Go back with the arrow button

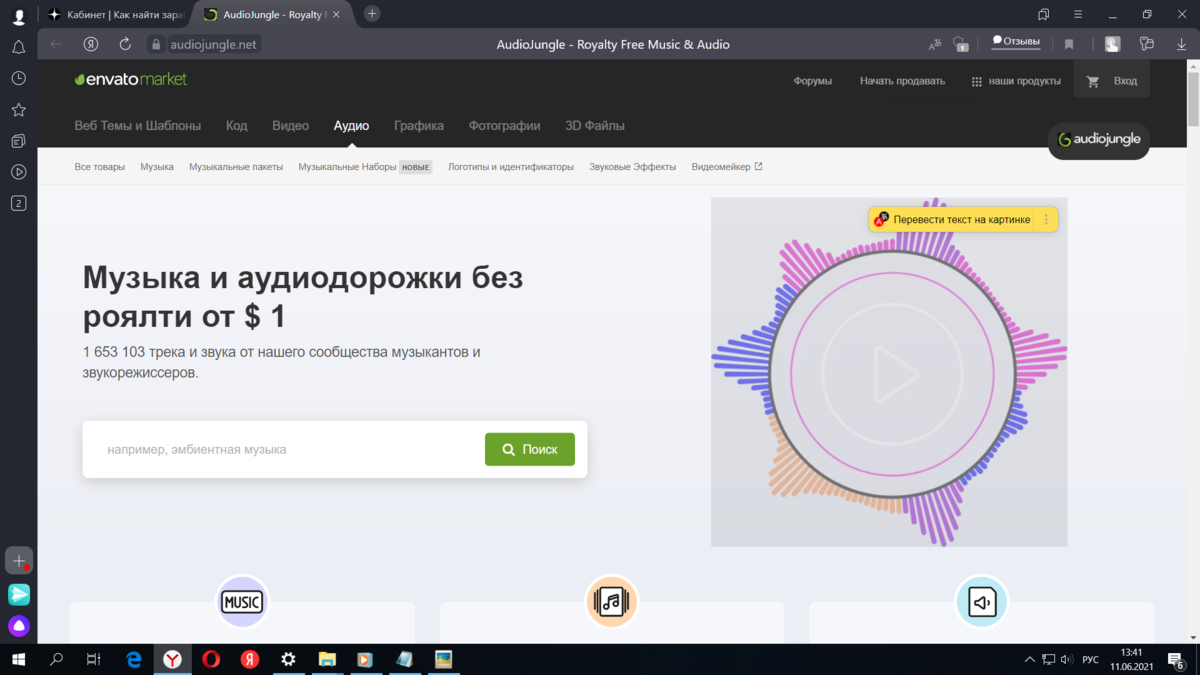tap(56, 44)
